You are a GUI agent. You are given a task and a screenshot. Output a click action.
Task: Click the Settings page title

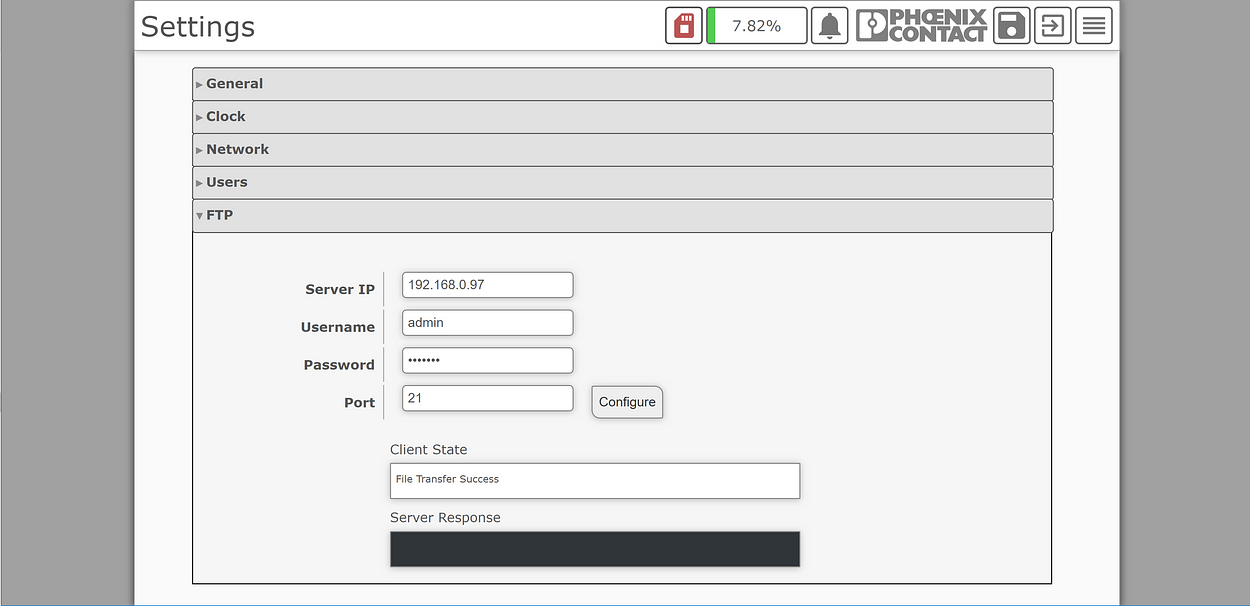click(x=198, y=27)
